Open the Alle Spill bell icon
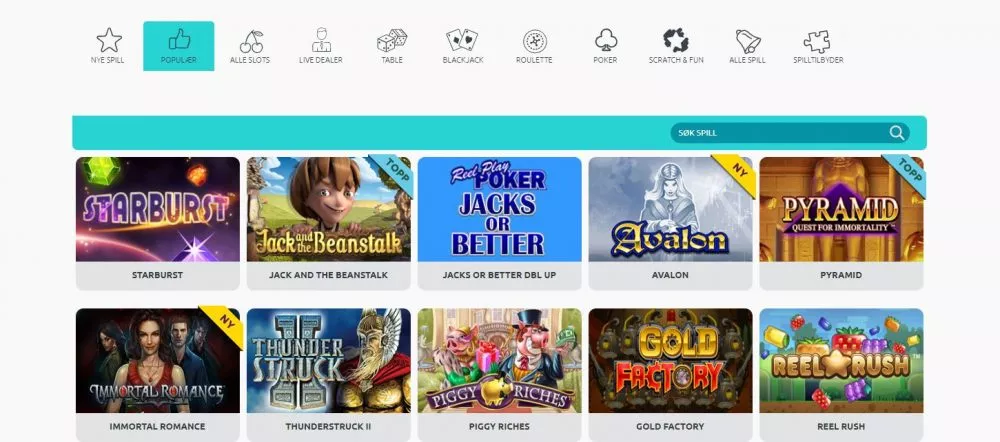Image resolution: width=1000 pixels, height=442 pixels. click(747, 41)
